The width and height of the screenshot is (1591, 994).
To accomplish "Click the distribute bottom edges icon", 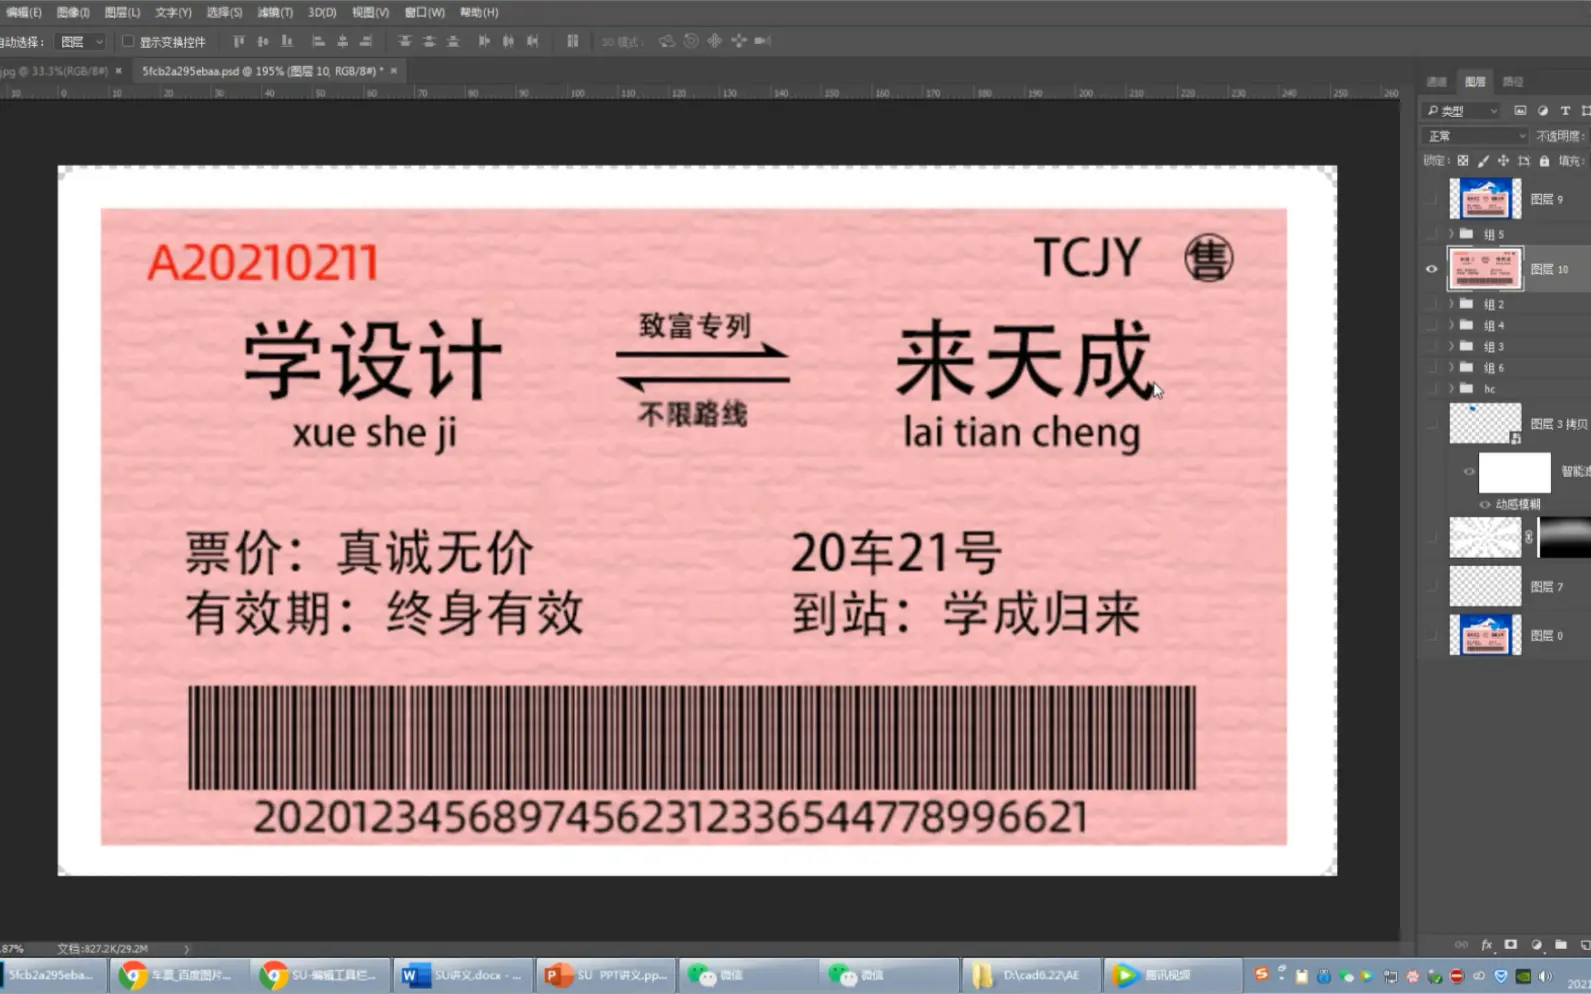I will 453,41.
